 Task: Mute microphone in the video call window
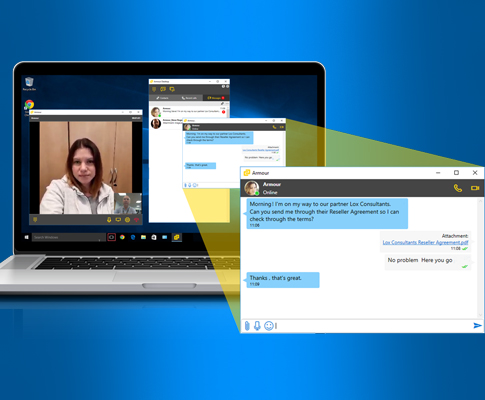click(109, 220)
